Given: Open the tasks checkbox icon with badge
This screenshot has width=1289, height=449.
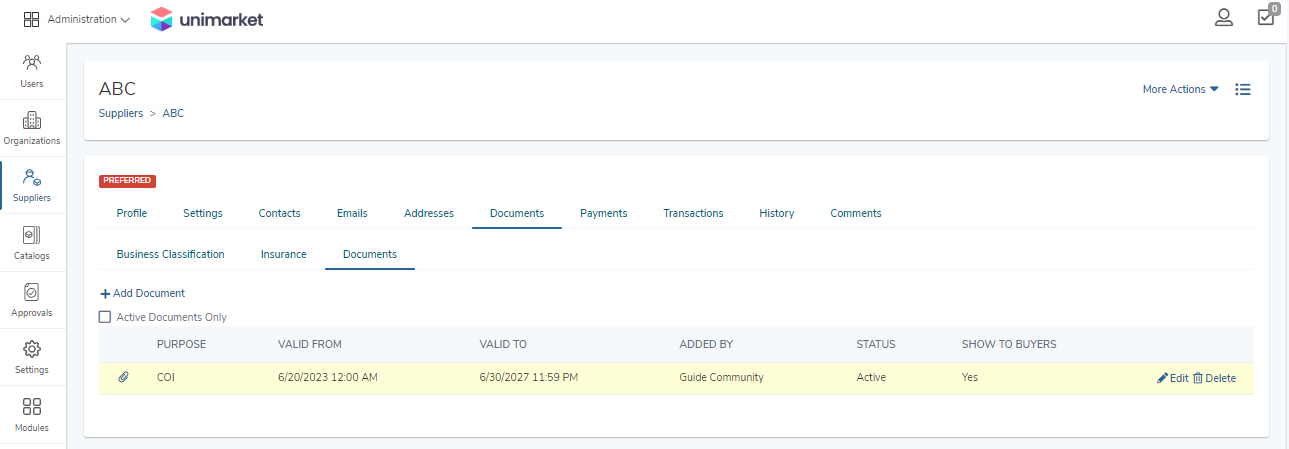Looking at the screenshot, I should [x=1267, y=16].
